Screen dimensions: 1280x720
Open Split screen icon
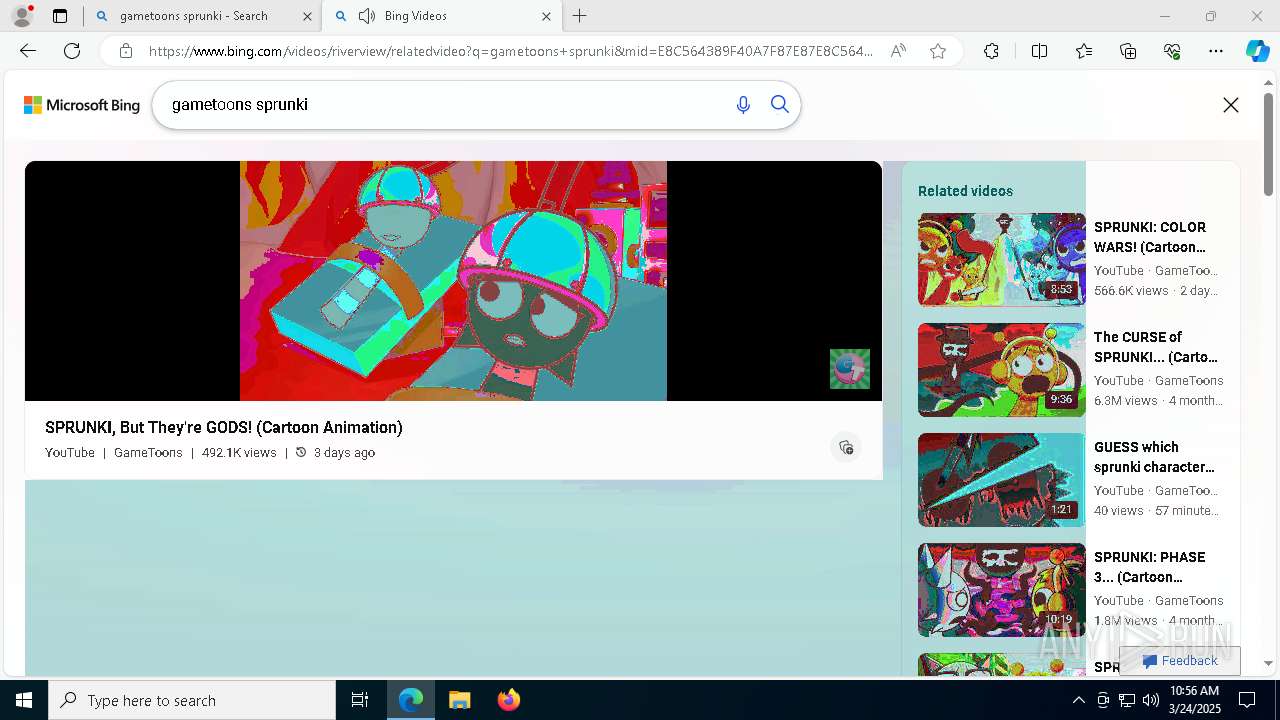click(x=1039, y=51)
